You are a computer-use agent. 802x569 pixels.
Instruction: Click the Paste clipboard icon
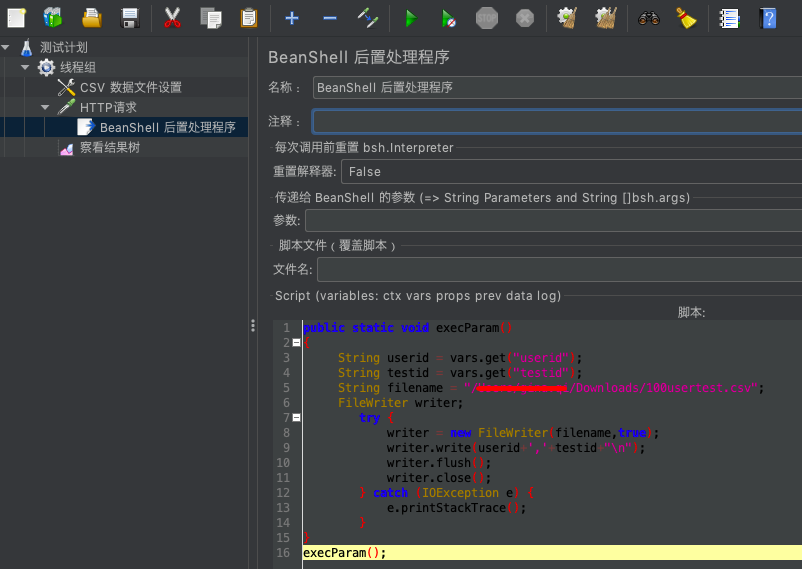pos(248,17)
